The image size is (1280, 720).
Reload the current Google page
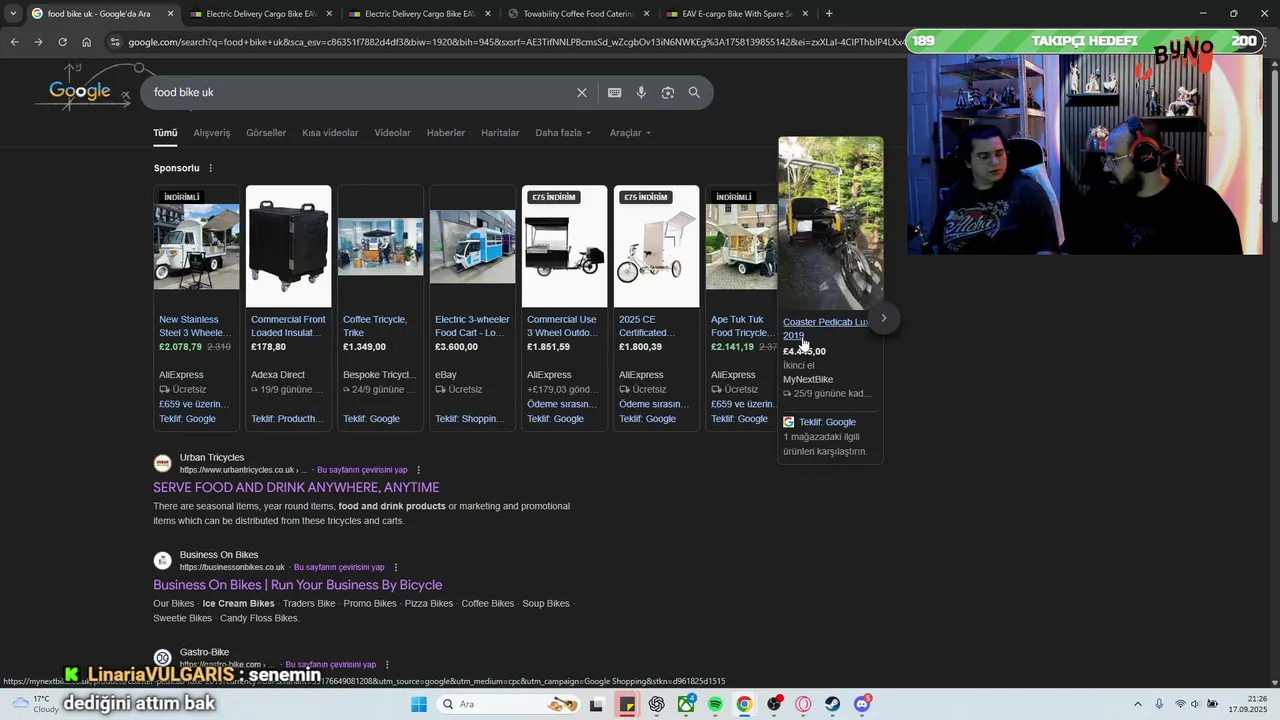(x=62, y=42)
